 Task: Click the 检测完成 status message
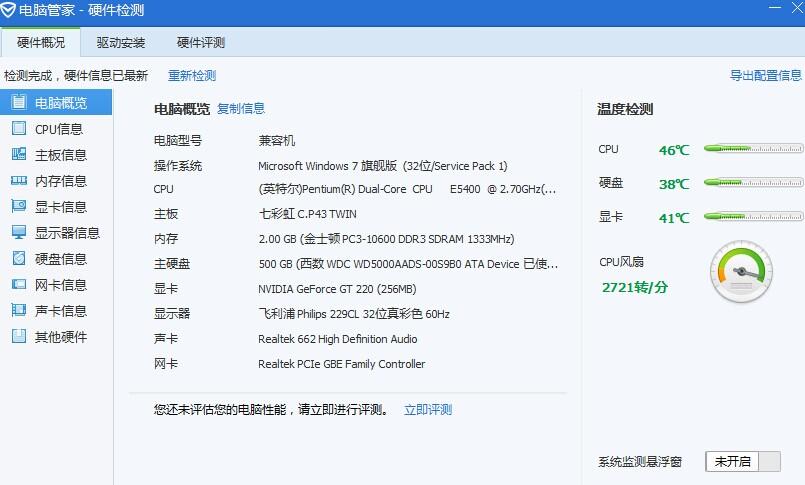pos(76,75)
